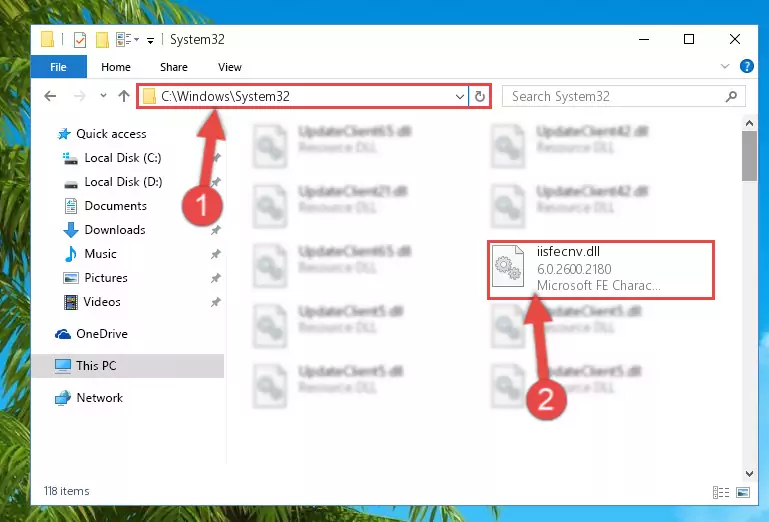Click the search magnifier icon
This screenshot has height=522, width=769.
pos(731,96)
